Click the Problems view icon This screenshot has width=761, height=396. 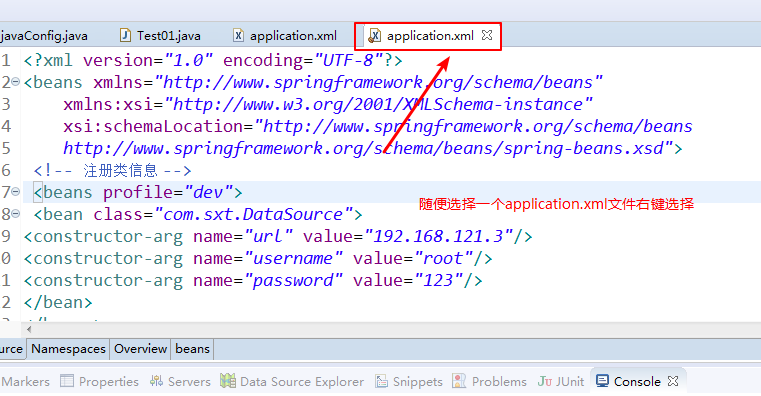click(x=459, y=380)
